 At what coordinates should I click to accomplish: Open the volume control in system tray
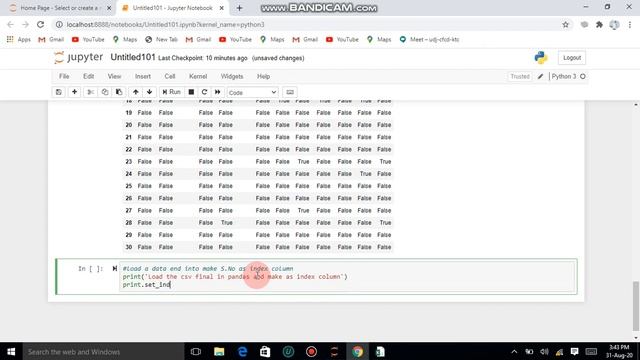click(544, 351)
